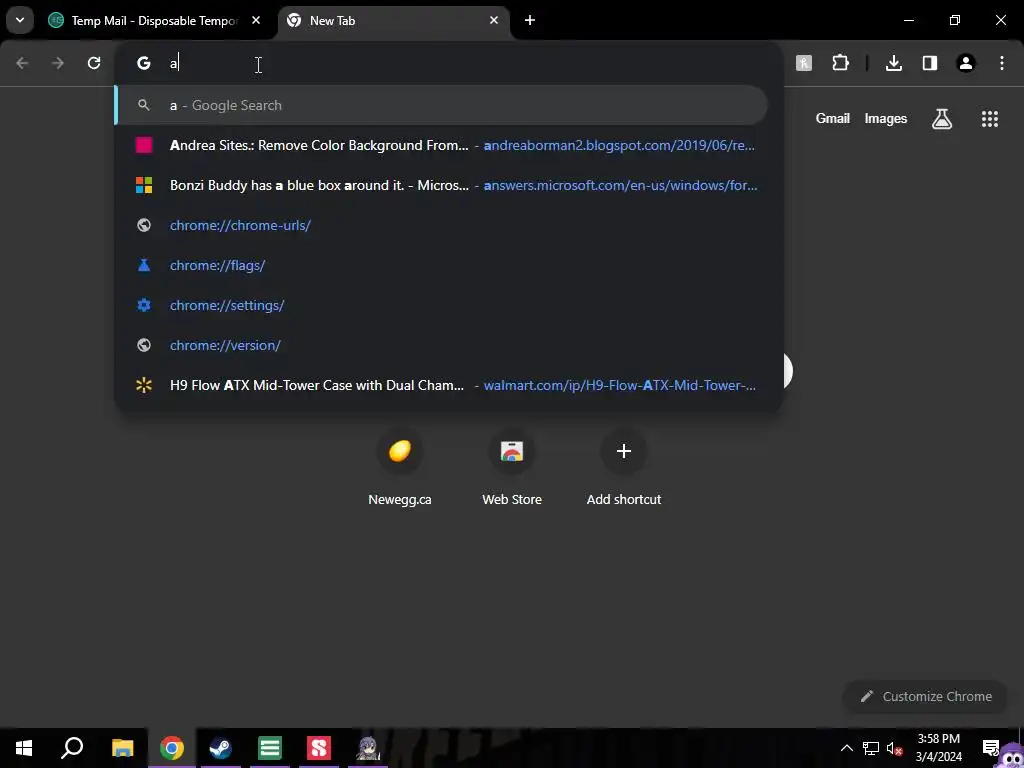
Task: Click the gray extension icon in toolbar
Action: (x=804, y=63)
